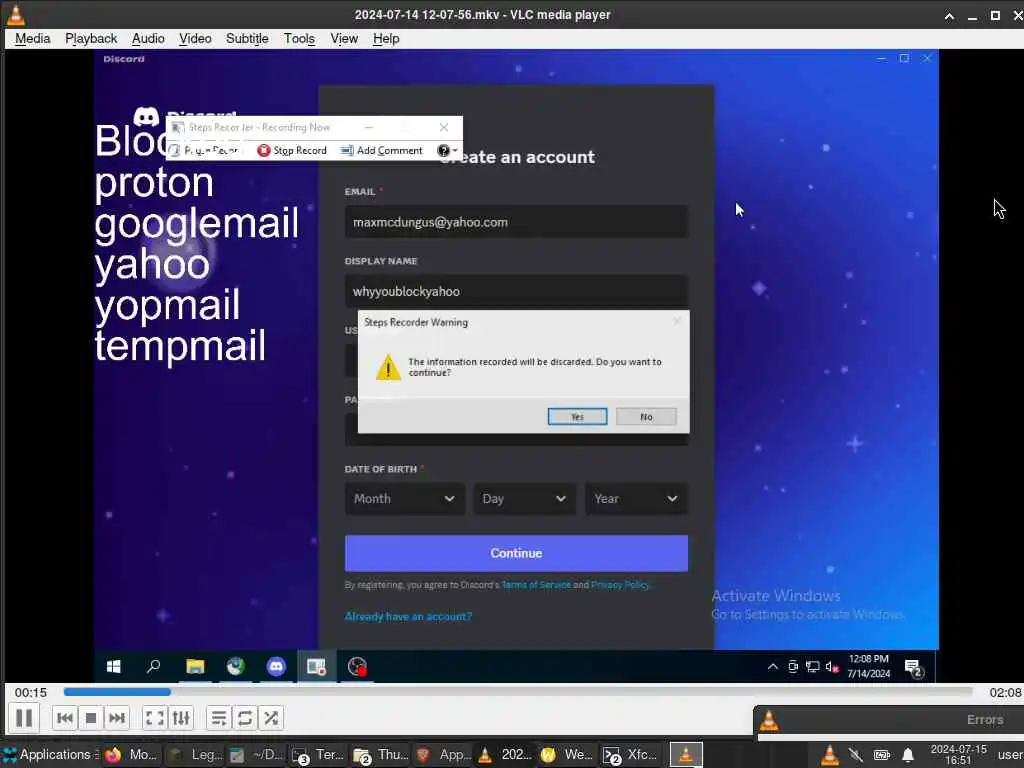The height and width of the screenshot is (768, 1024).
Task: Toggle VLC fullscreen mode
Action: pyautogui.click(x=155, y=718)
